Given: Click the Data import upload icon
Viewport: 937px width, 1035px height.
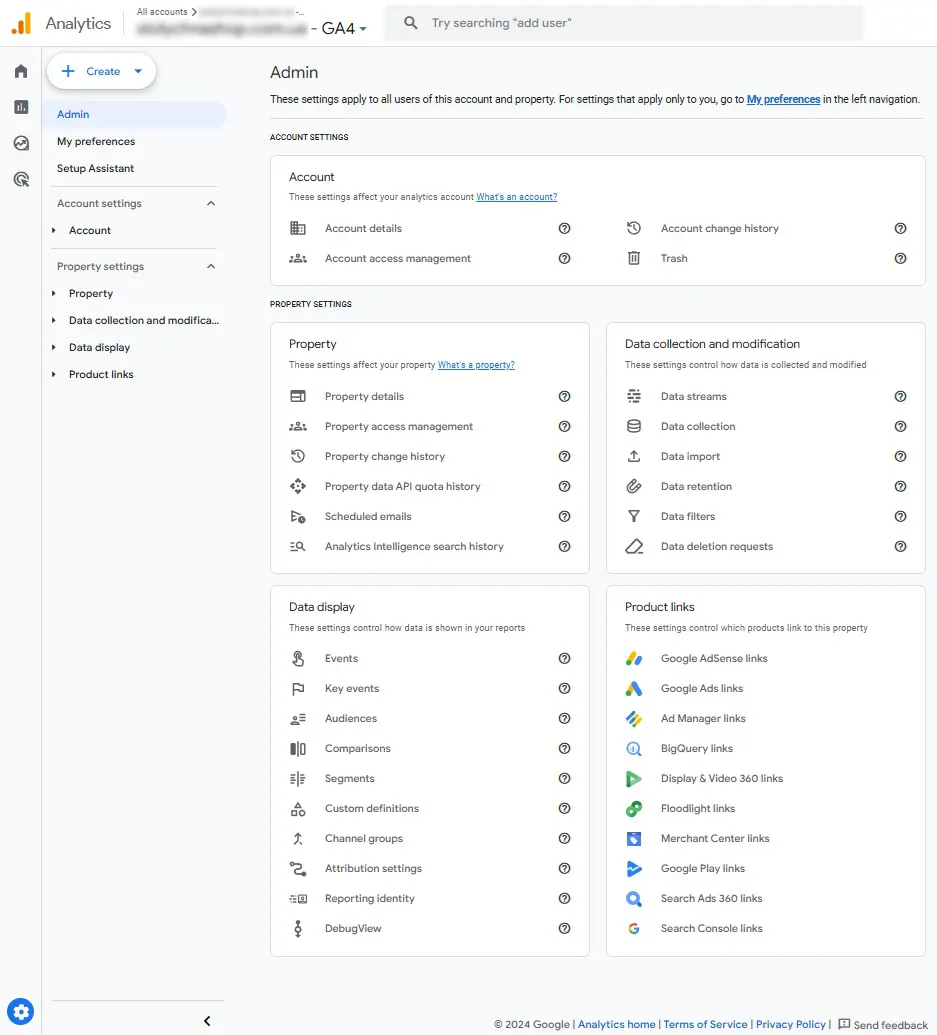Looking at the screenshot, I should click(x=633, y=456).
